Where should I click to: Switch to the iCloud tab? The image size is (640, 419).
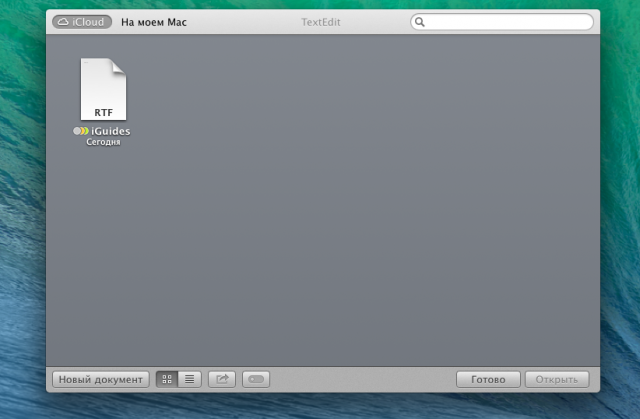point(82,22)
